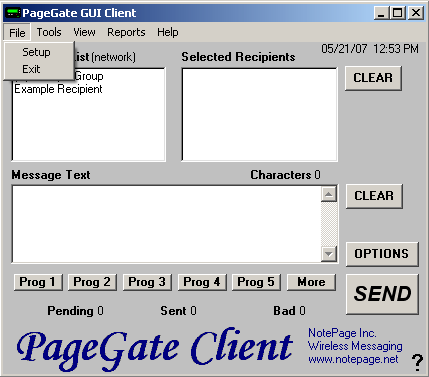
Task: Choose Exit from the File menu
Action: pos(39,69)
